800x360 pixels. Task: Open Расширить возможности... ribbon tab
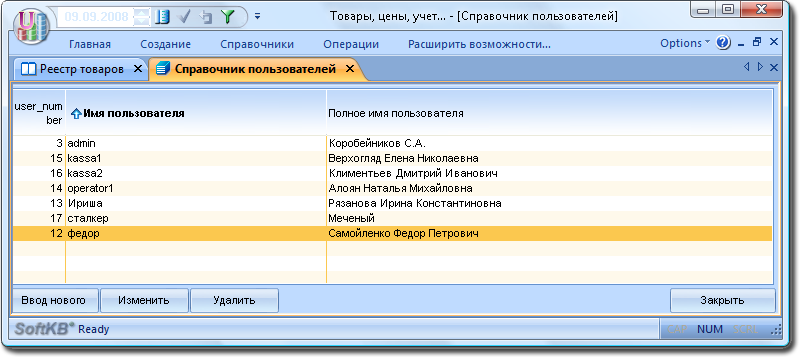(x=479, y=44)
